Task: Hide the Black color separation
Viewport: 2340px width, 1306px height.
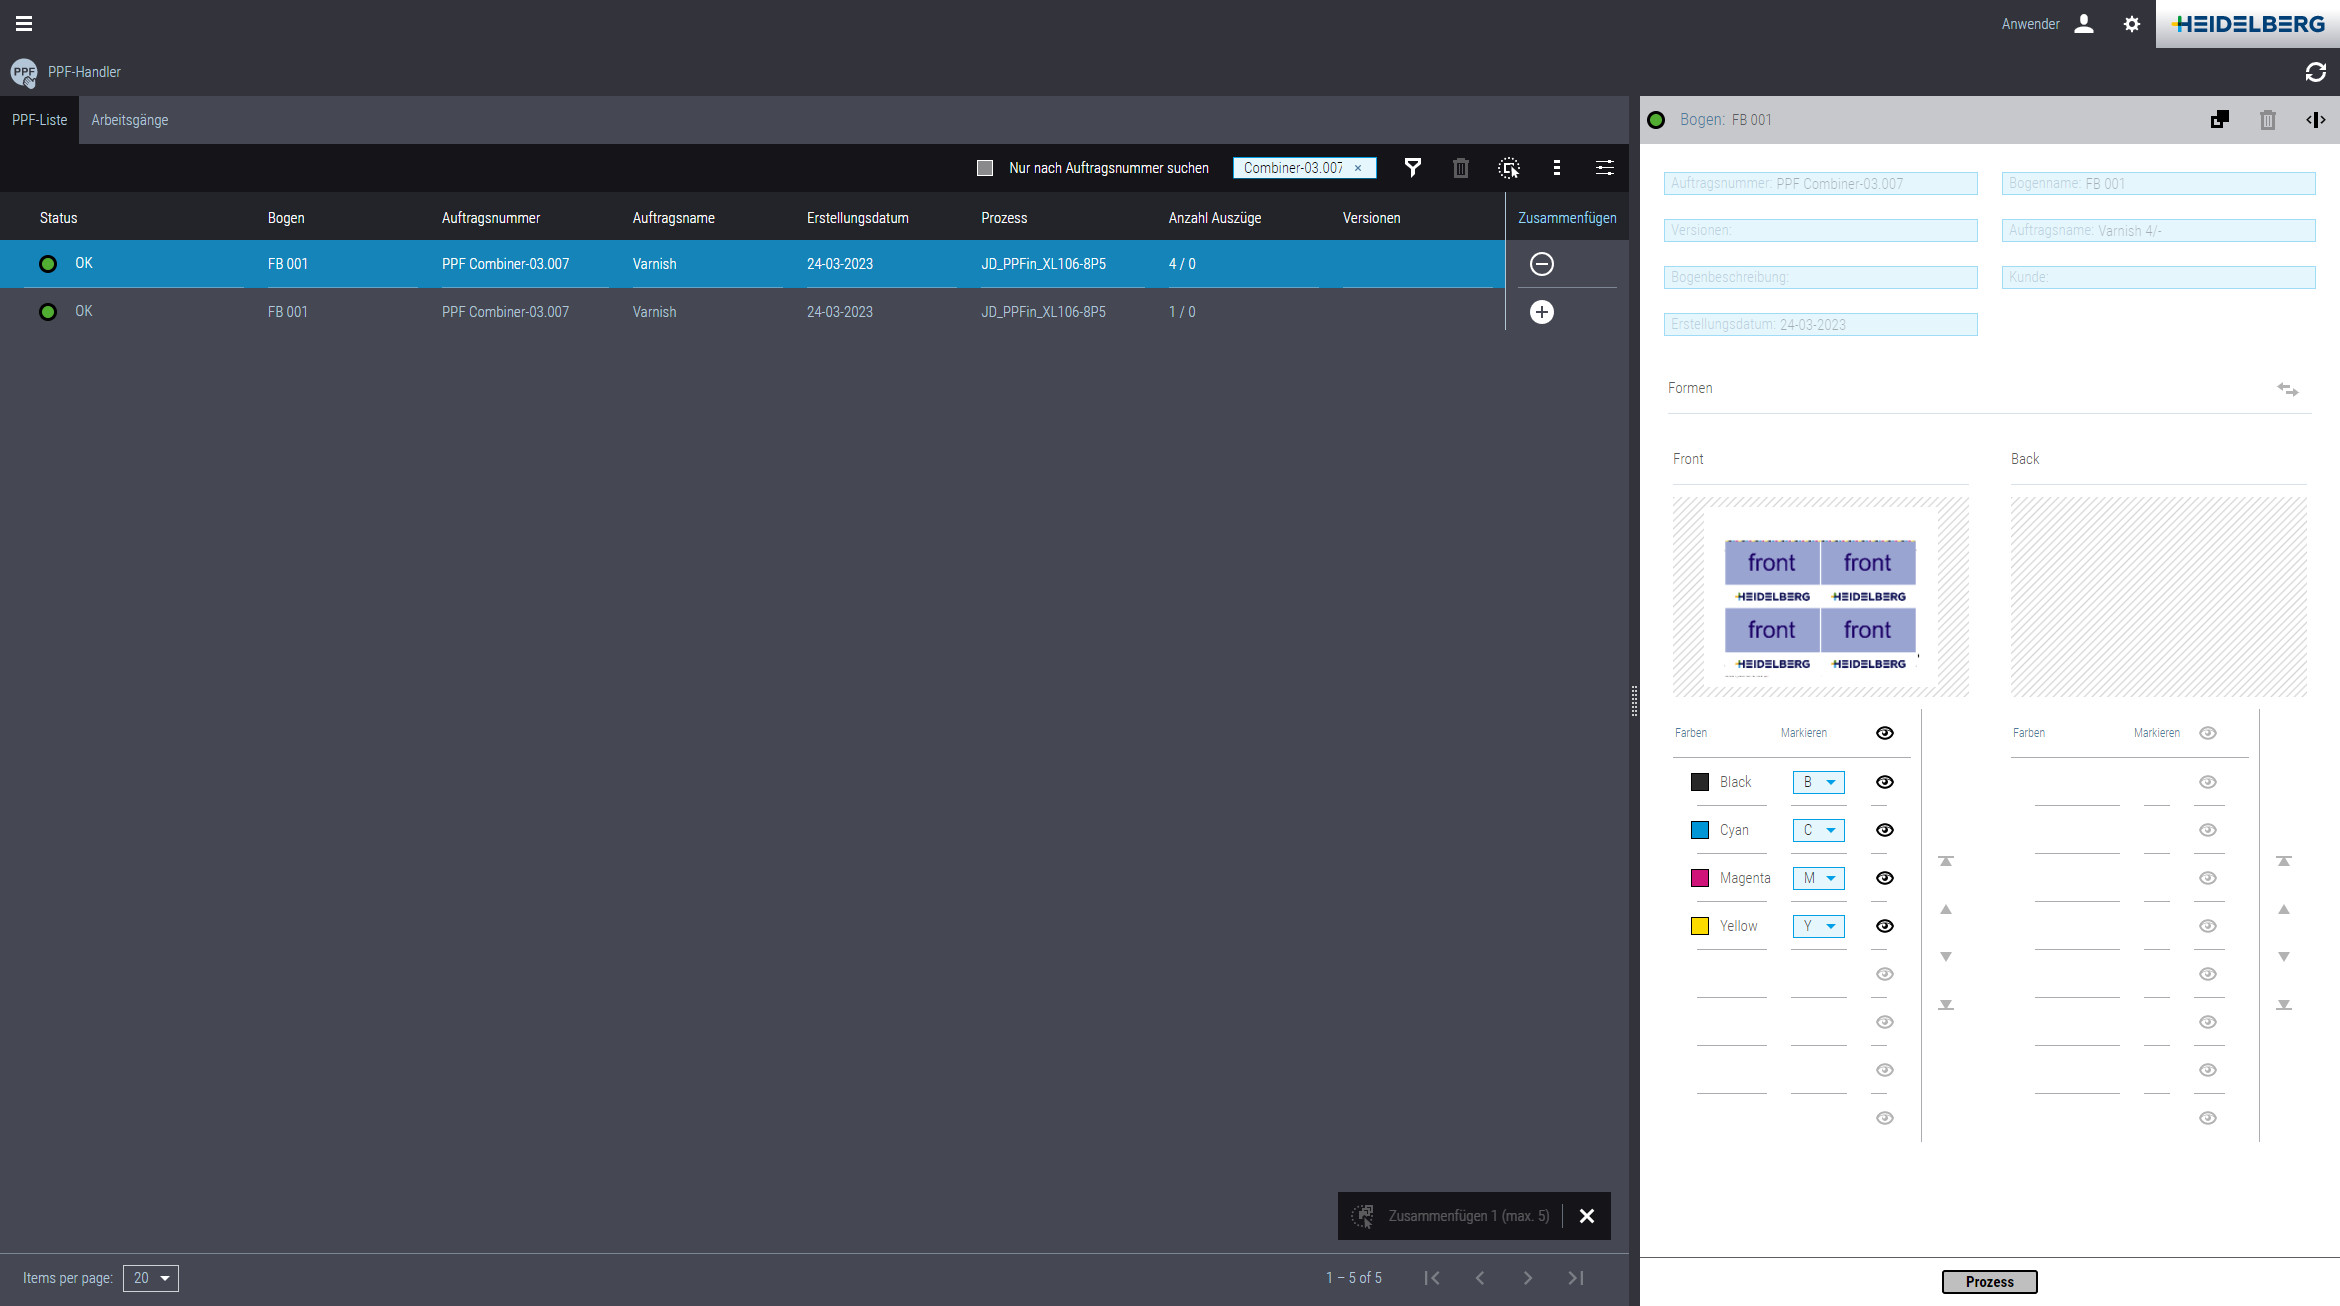Action: point(1884,782)
